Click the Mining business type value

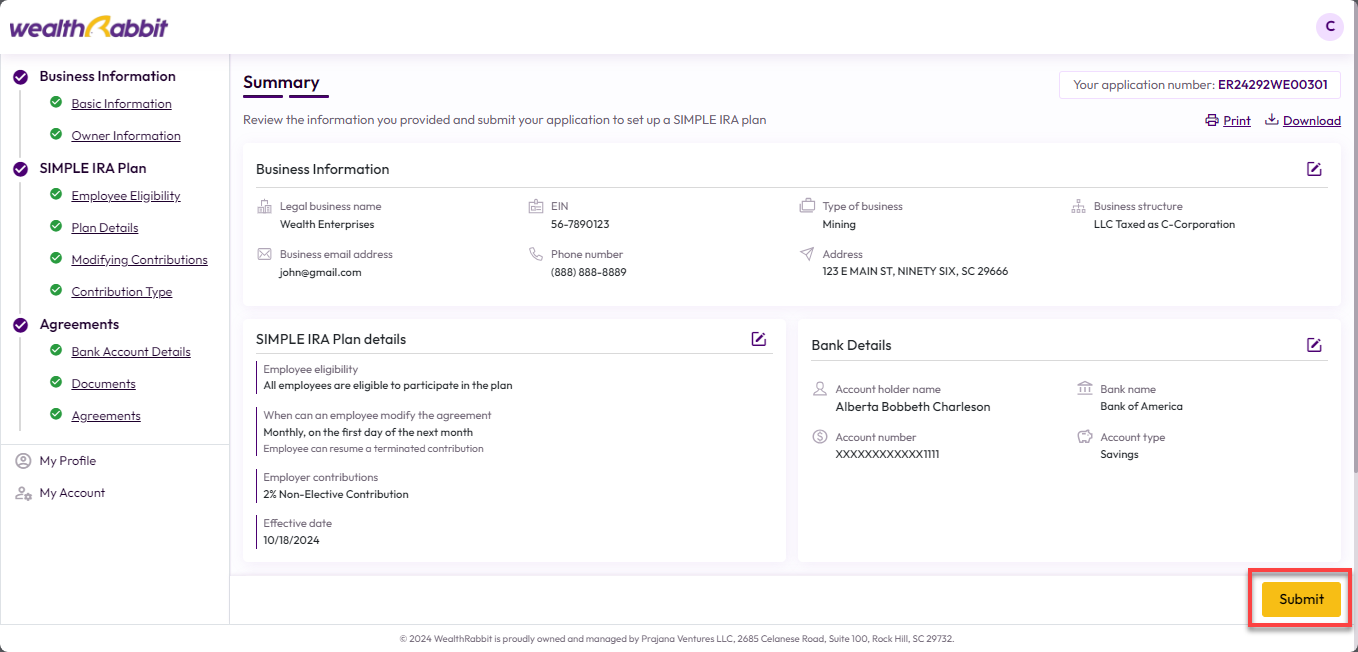[x=839, y=225]
